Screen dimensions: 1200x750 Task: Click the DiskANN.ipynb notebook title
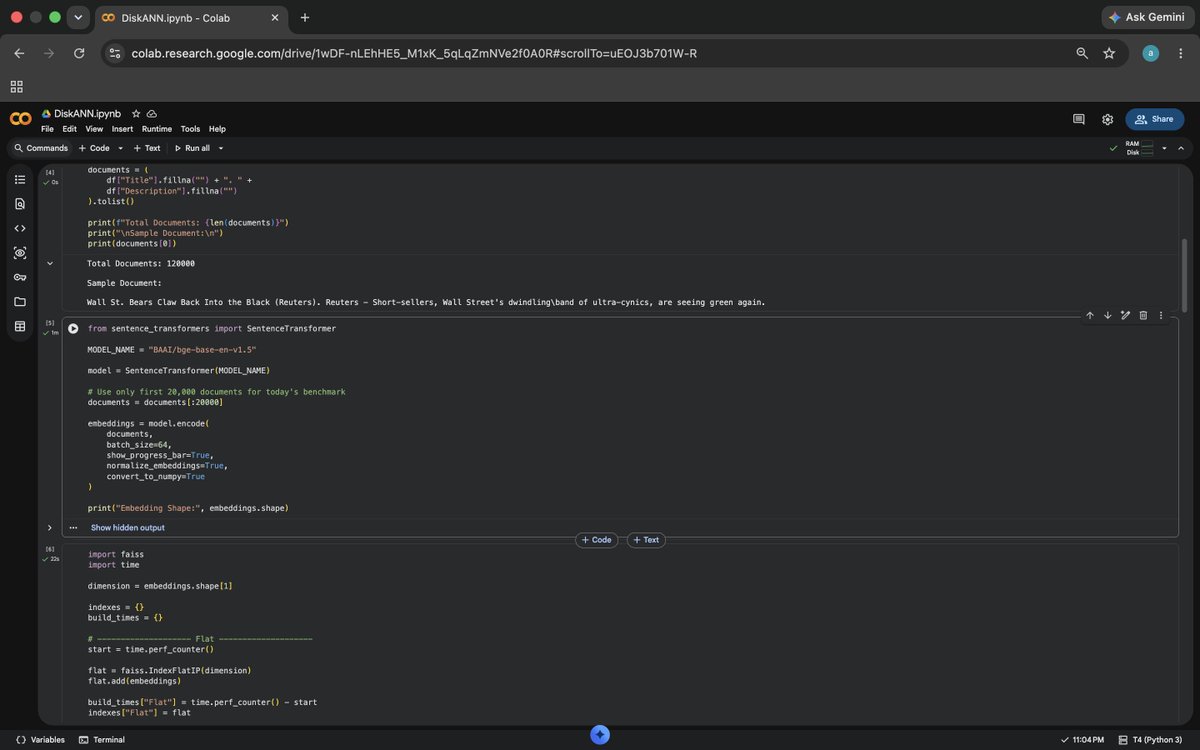87,114
